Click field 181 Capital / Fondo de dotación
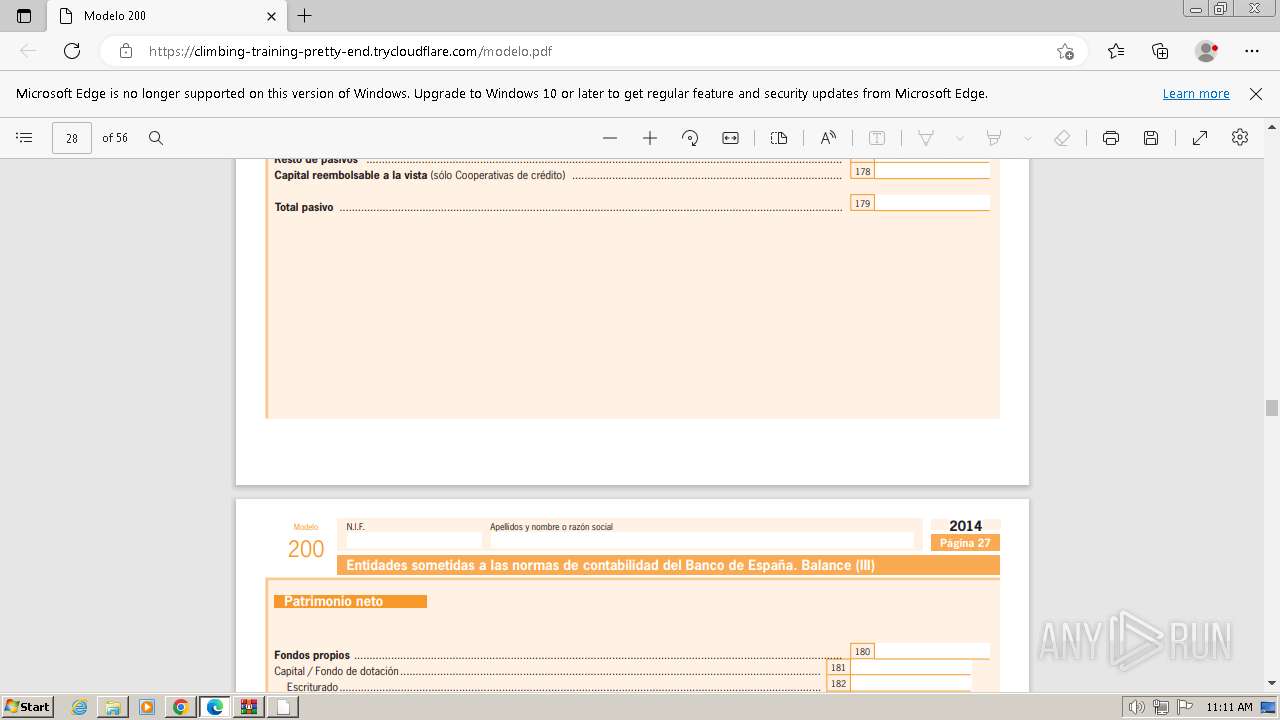The image size is (1280, 720). (910, 667)
